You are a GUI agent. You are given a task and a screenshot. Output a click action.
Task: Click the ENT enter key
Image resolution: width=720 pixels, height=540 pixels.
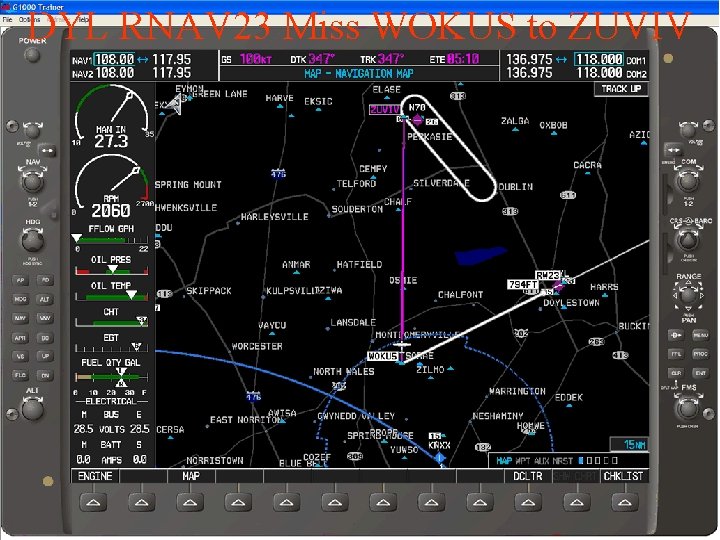point(700,373)
